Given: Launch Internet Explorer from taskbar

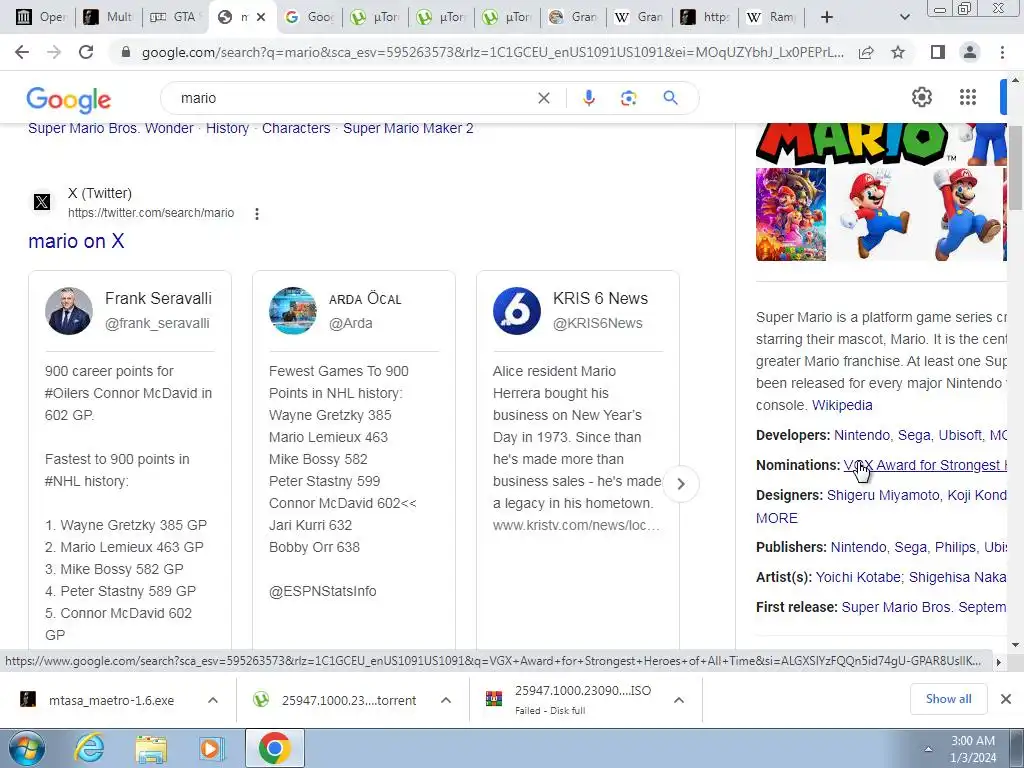Looking at the screenshot, I should 89,748.
